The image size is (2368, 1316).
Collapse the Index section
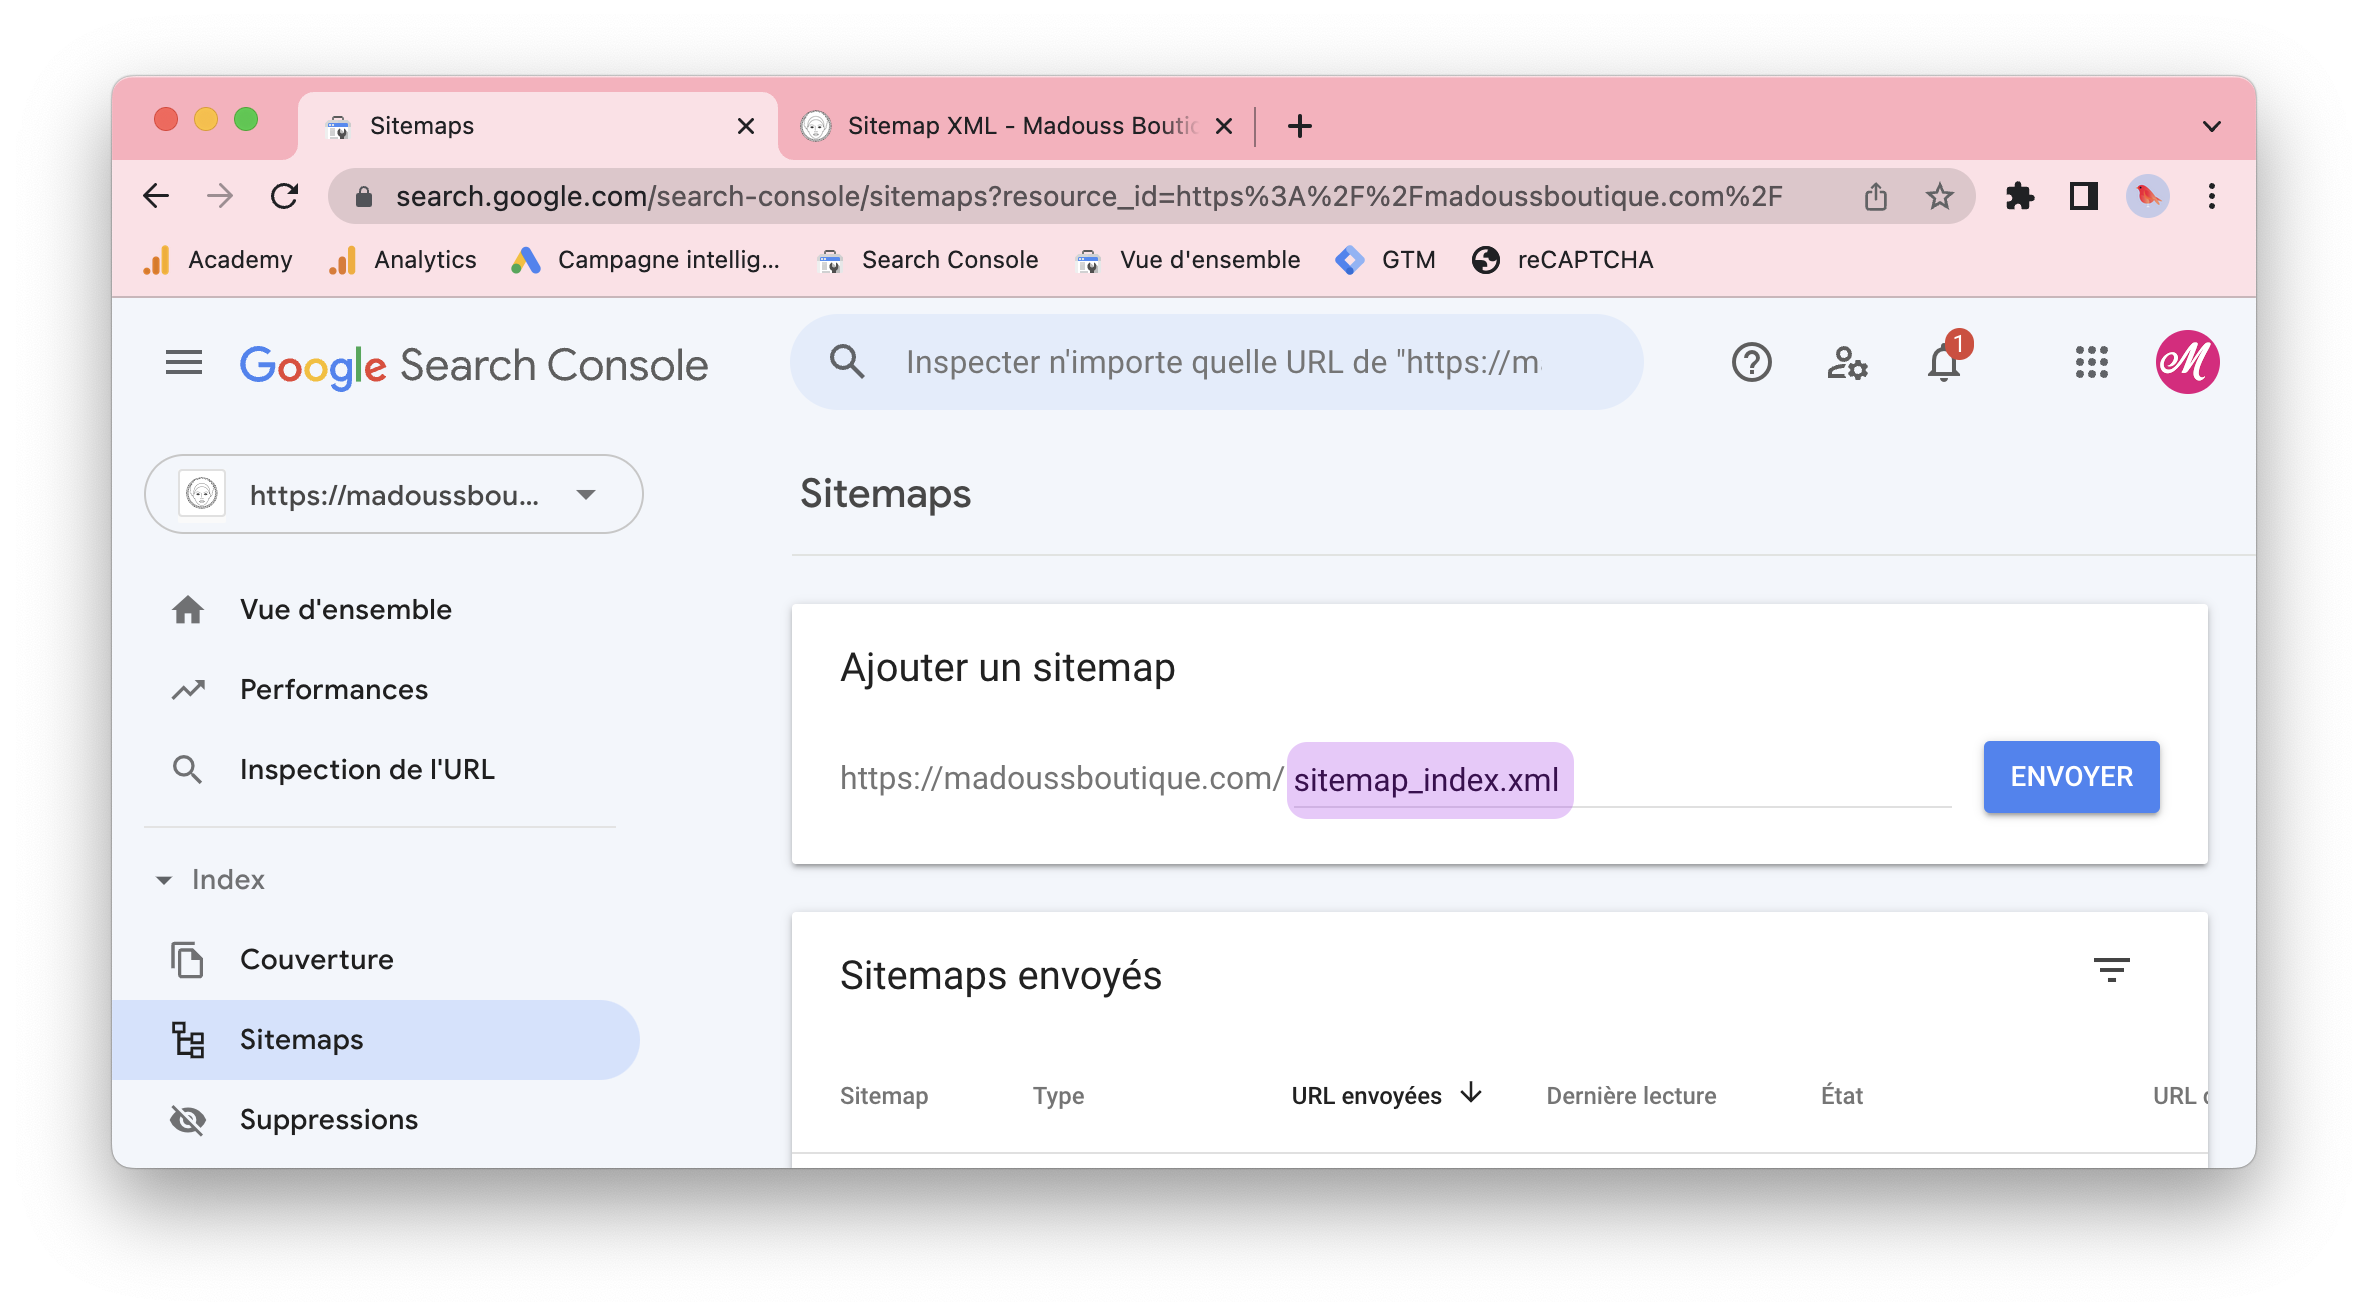[164, 880]
